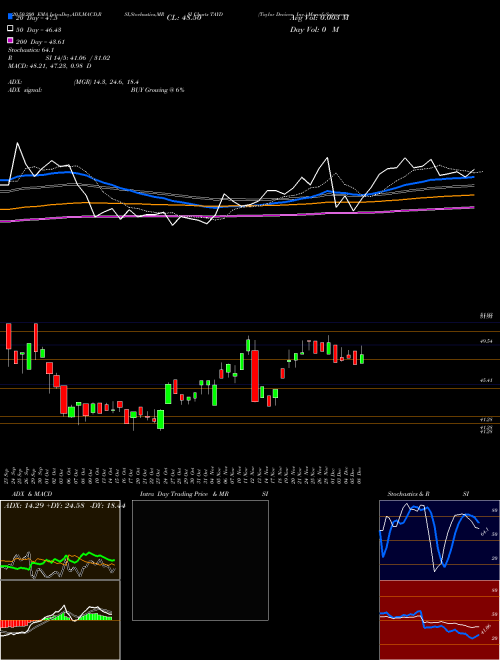The width and height of the screenshot is (500, 660).
Task: Select the '200 Day = 48.61' legend text
Action: click(x=40, y=42)
